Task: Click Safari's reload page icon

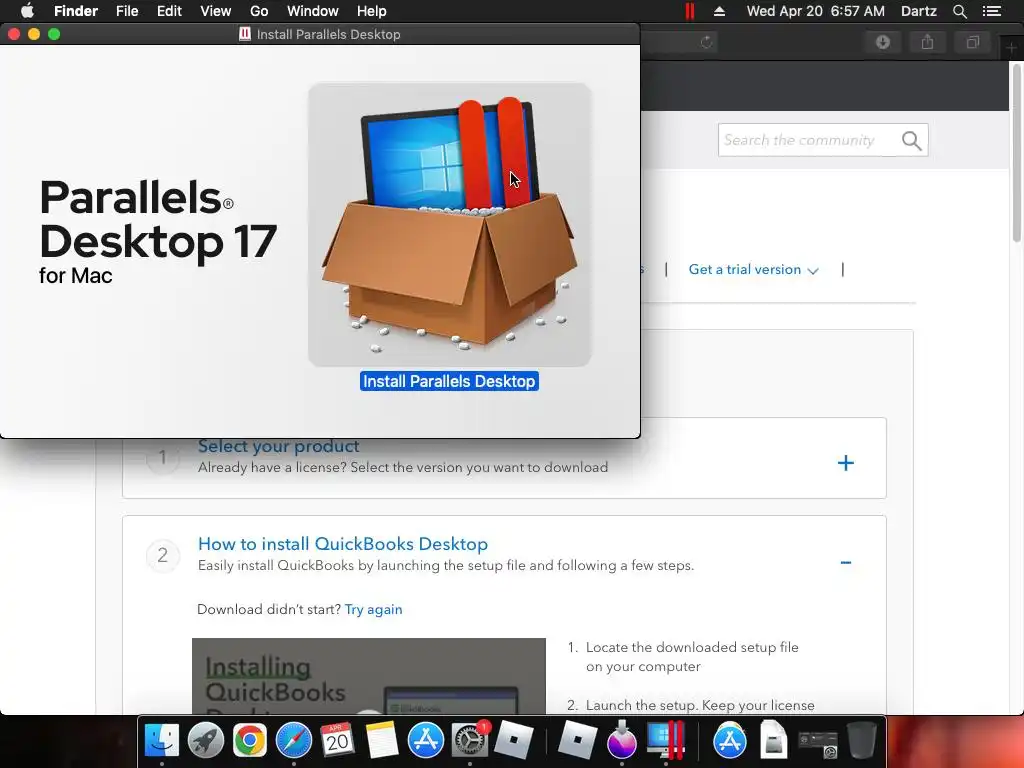Action: pos(706,42)
